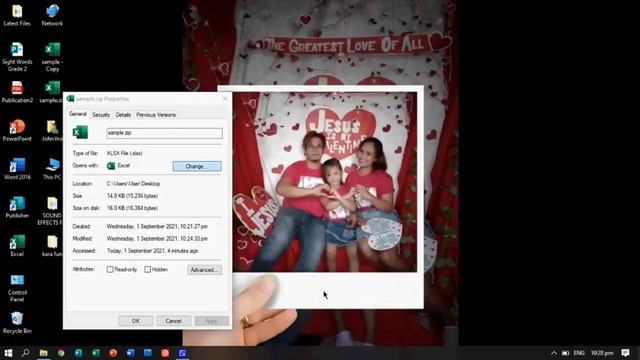Select Sight Words Grade 2 publisher file
This screenshot has width=640, height=360.
(x=17, y=57)
